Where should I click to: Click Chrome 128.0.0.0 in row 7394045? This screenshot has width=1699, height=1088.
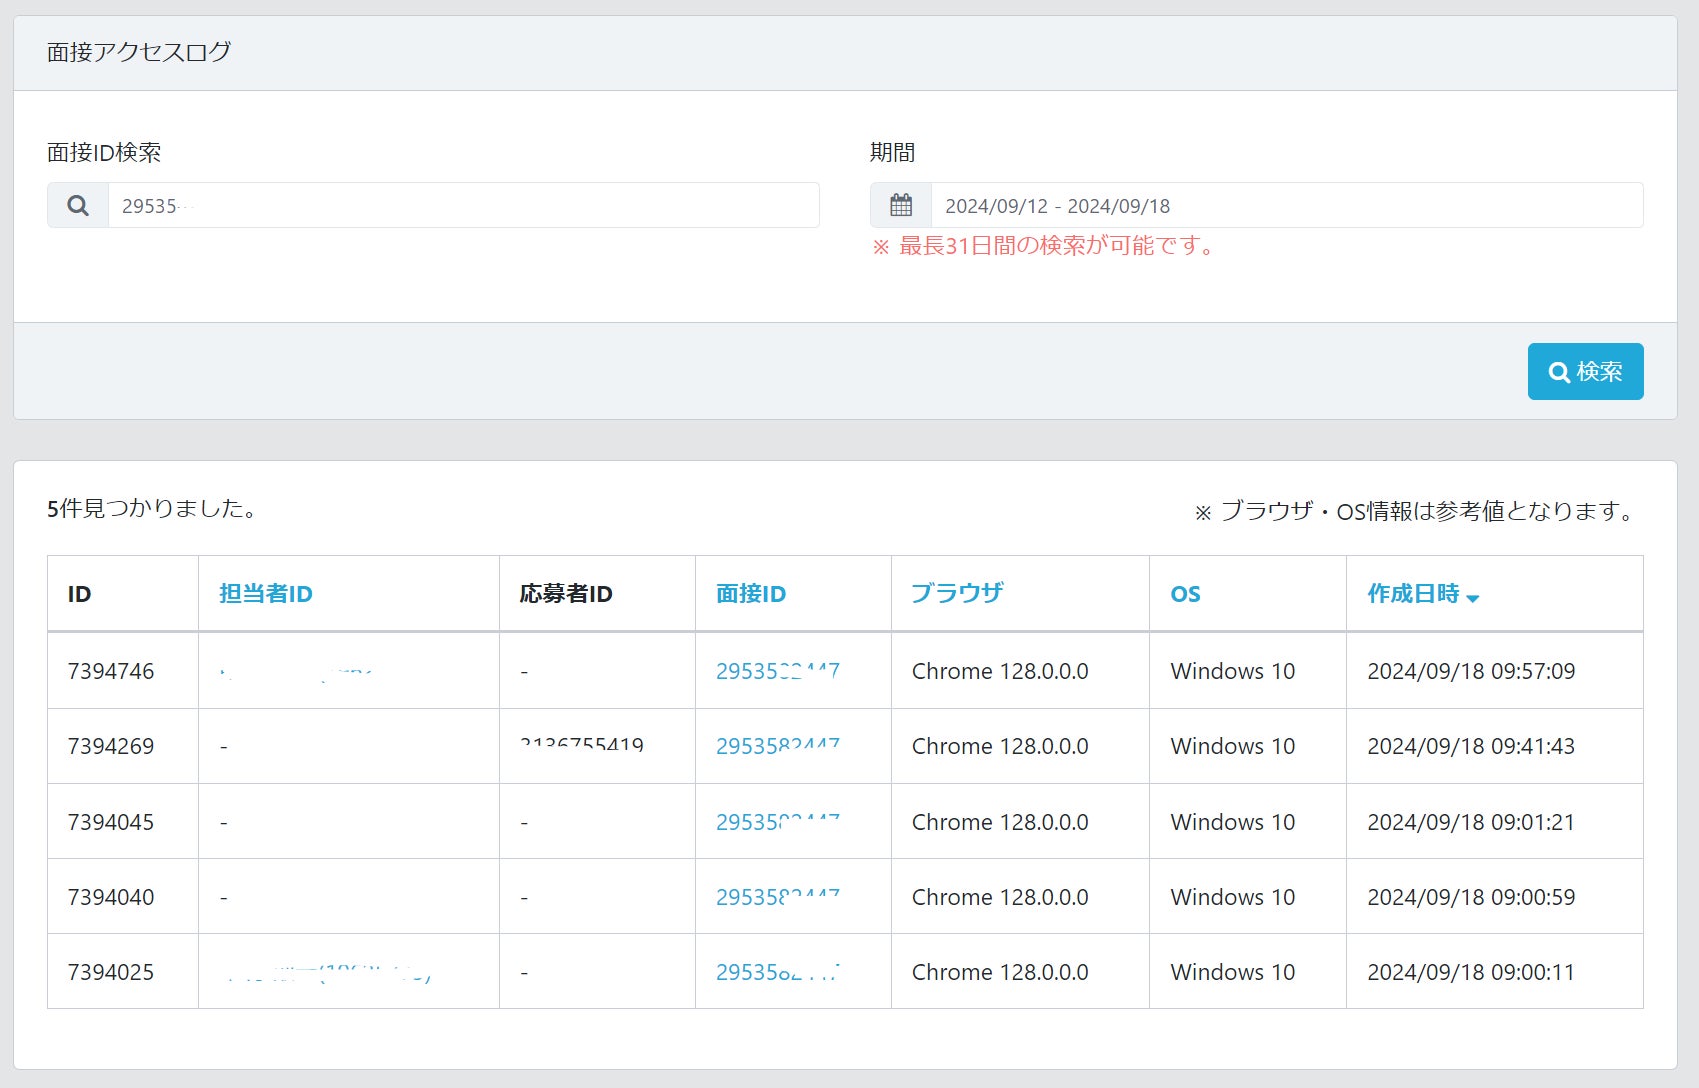[1000, 822]
